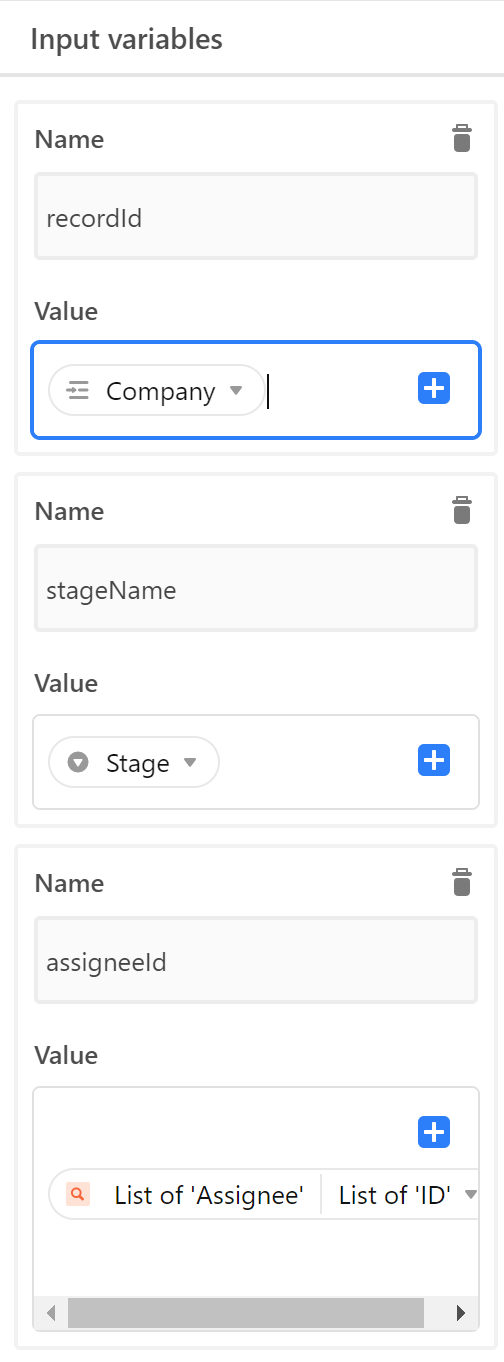The image size is (504, 1362).
Task: Delete the assigneeId input variable
Action: click(x=461, y=883)
